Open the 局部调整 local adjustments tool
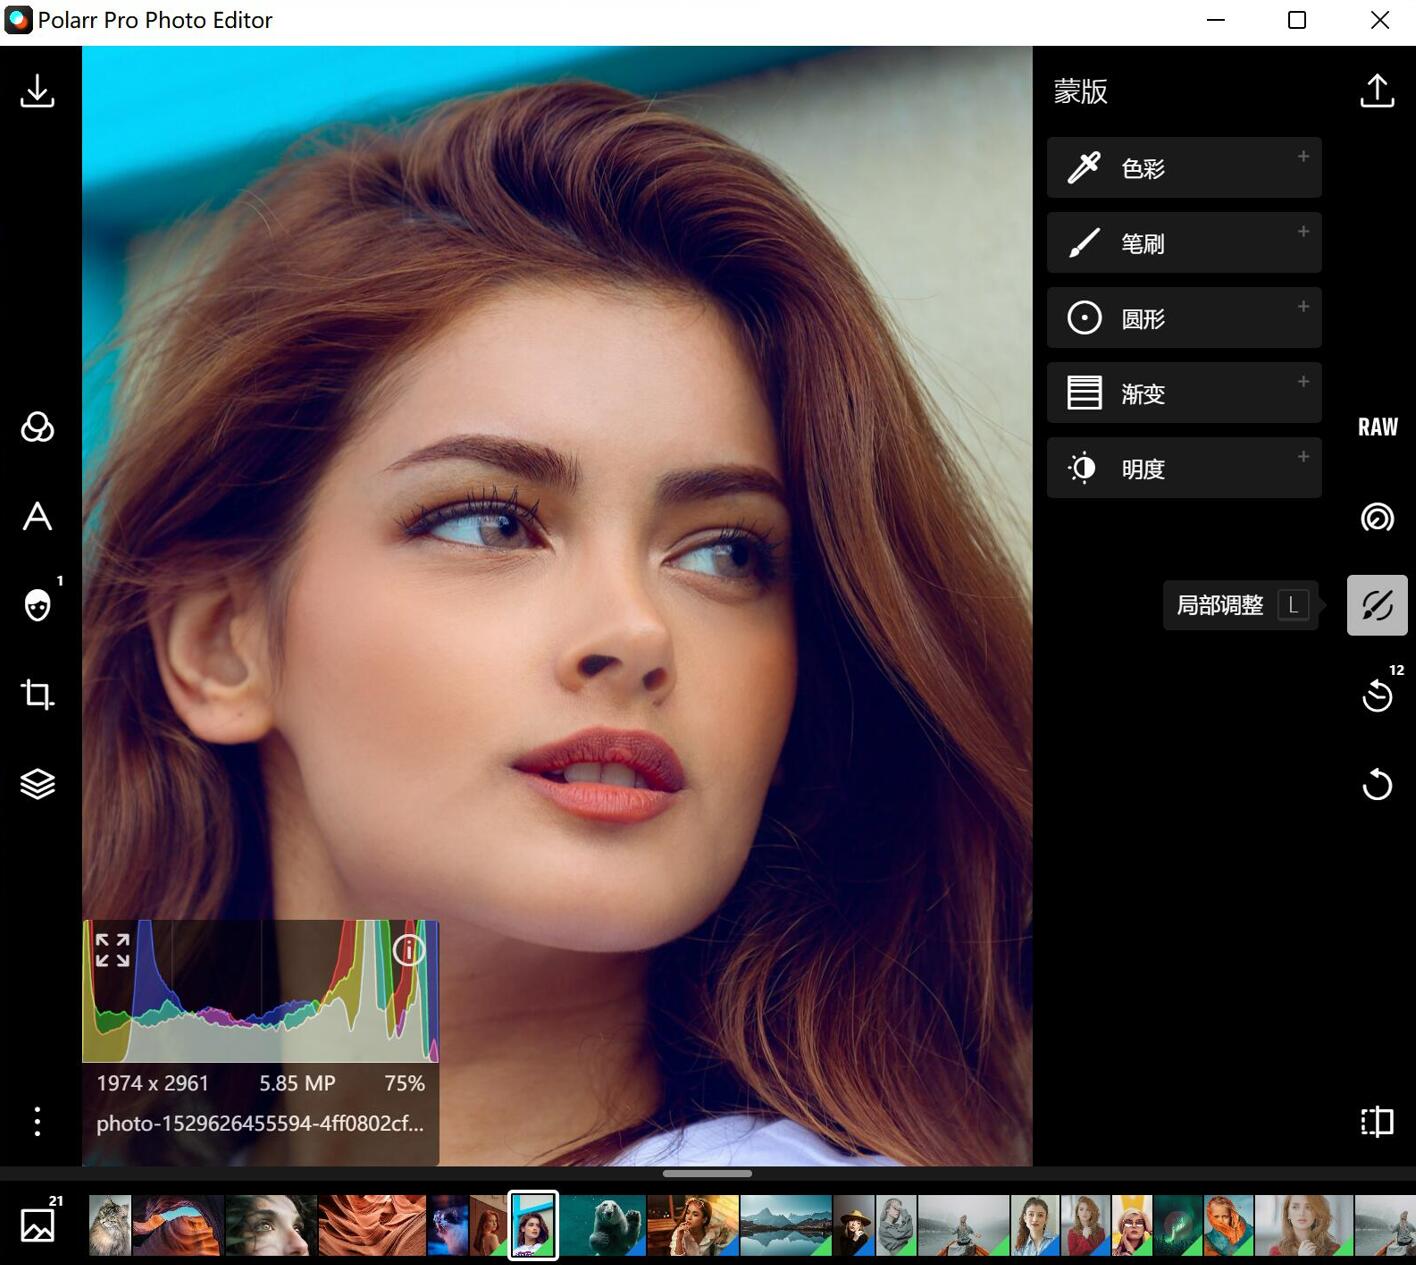 point(1377,605)
